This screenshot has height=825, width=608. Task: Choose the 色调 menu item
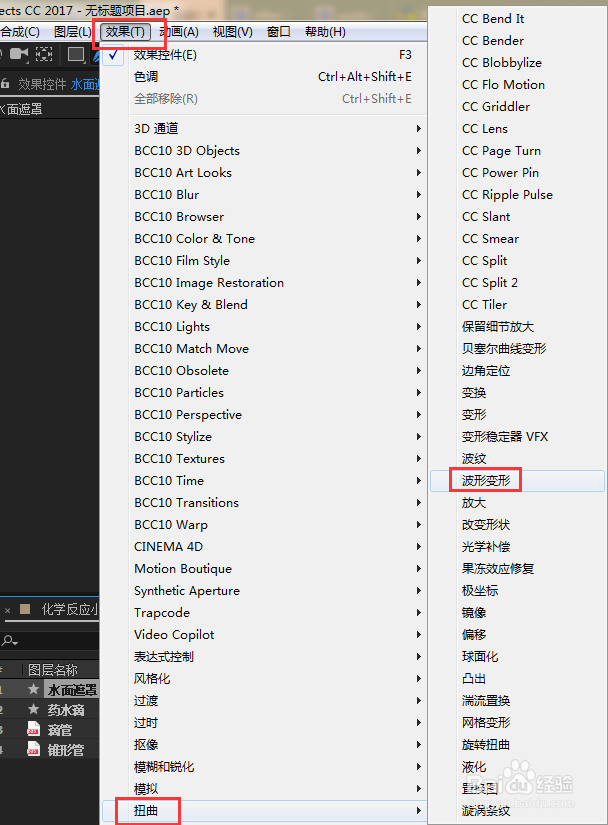click(x=263, y=77)
